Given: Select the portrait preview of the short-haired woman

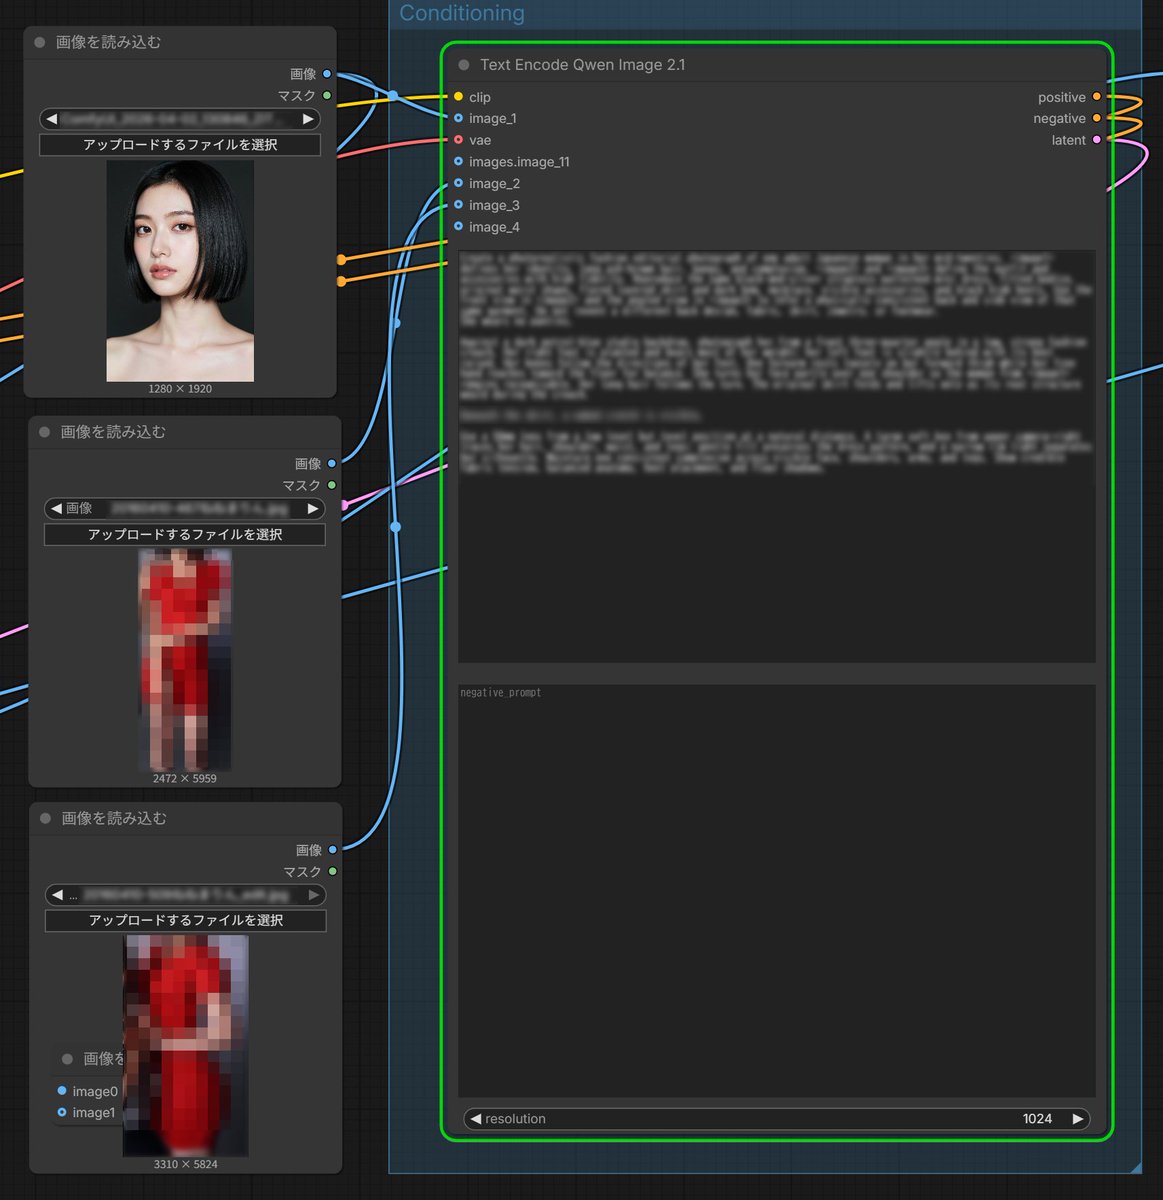Looking at the screenshot, I should coord(180,271).
